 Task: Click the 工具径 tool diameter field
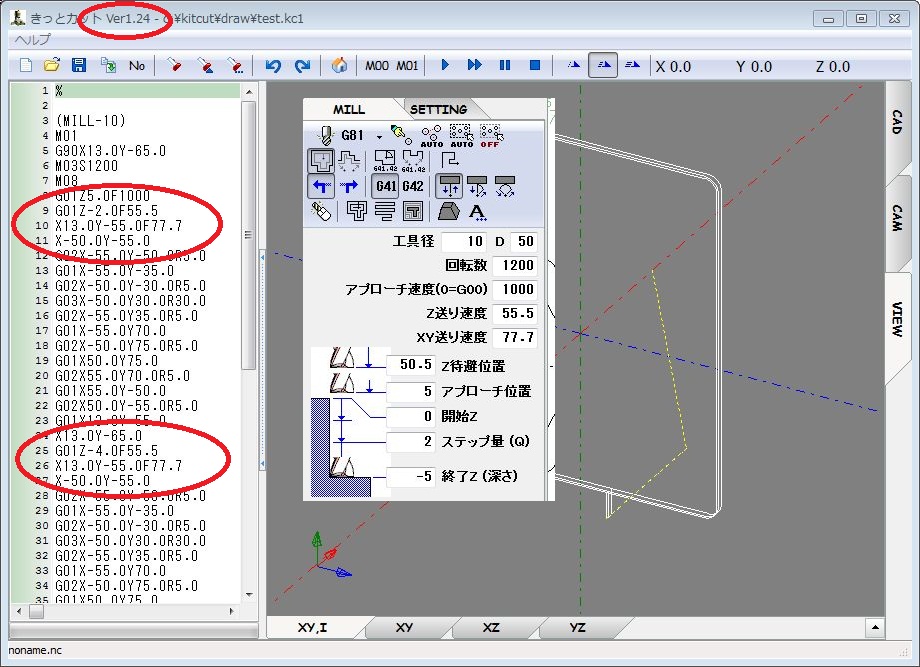tap(464, 241)
